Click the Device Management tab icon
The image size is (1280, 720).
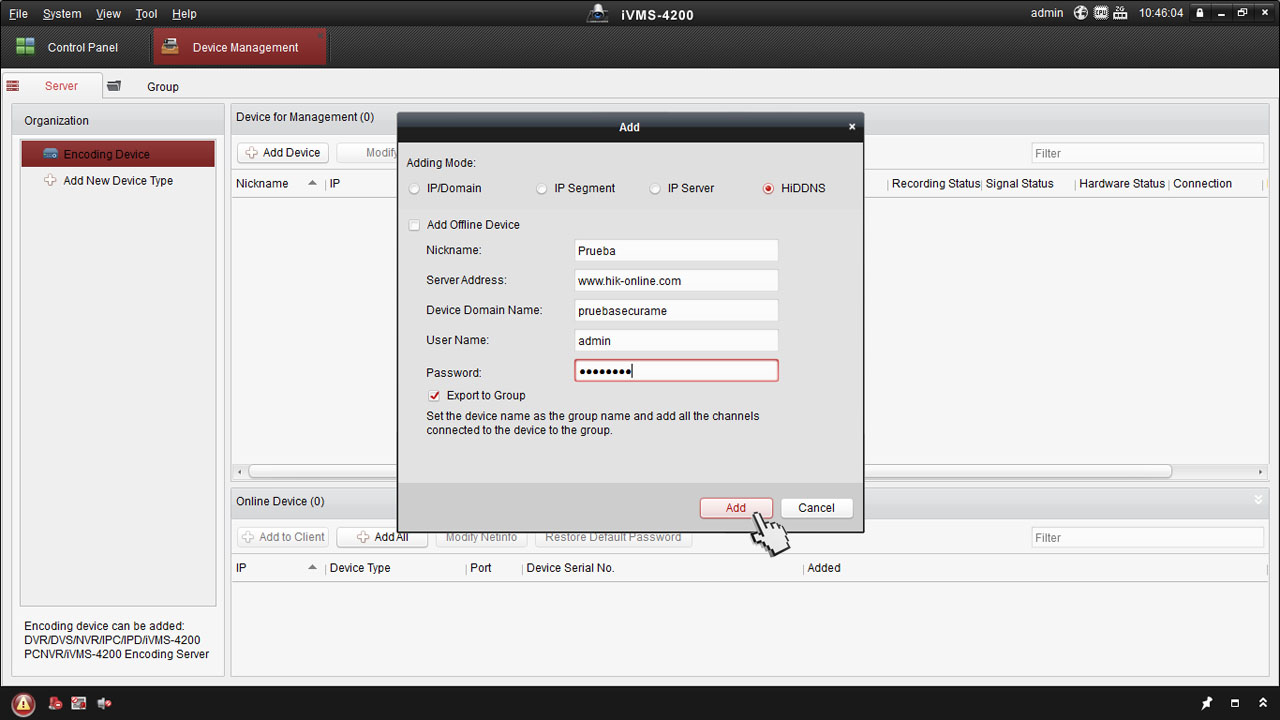pos(170,46)
